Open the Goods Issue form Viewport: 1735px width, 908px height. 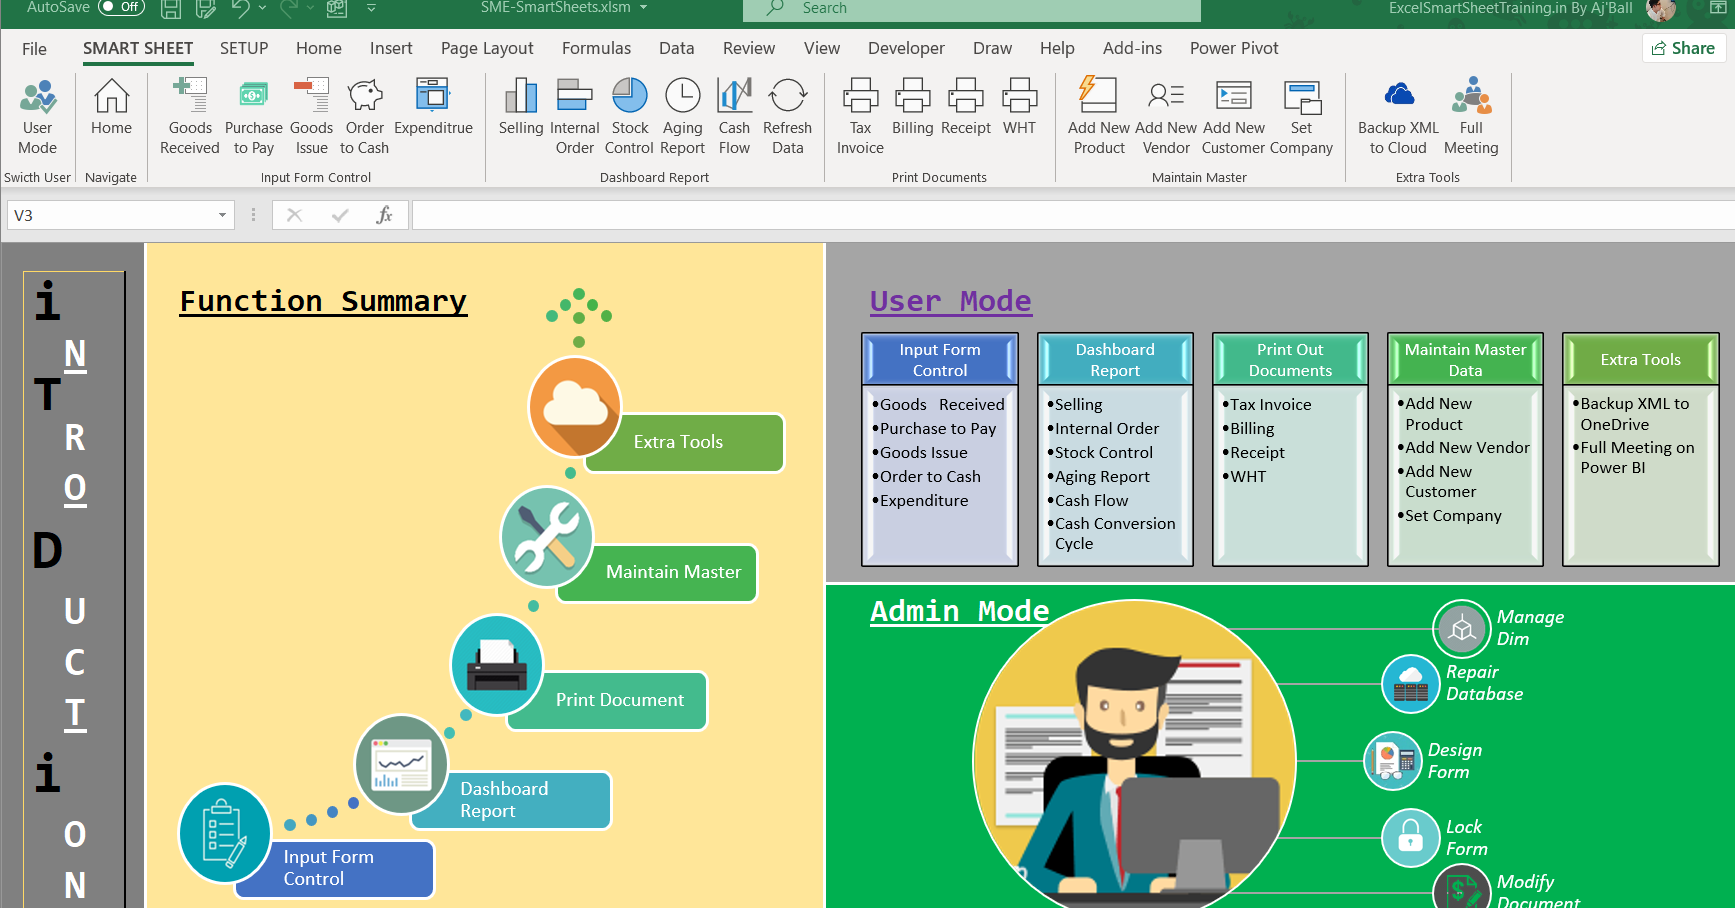click(x=311, y=115)
